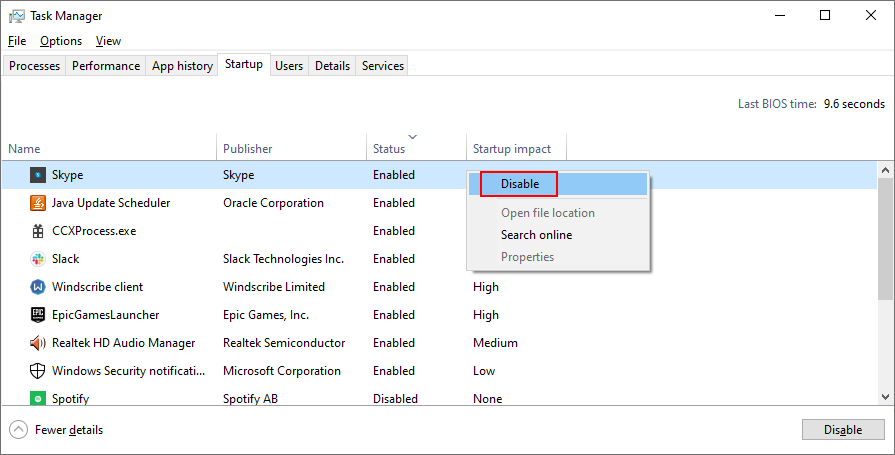Open the Services tab
The width and height of the screenshot is (895, 455).
point(382,66)
